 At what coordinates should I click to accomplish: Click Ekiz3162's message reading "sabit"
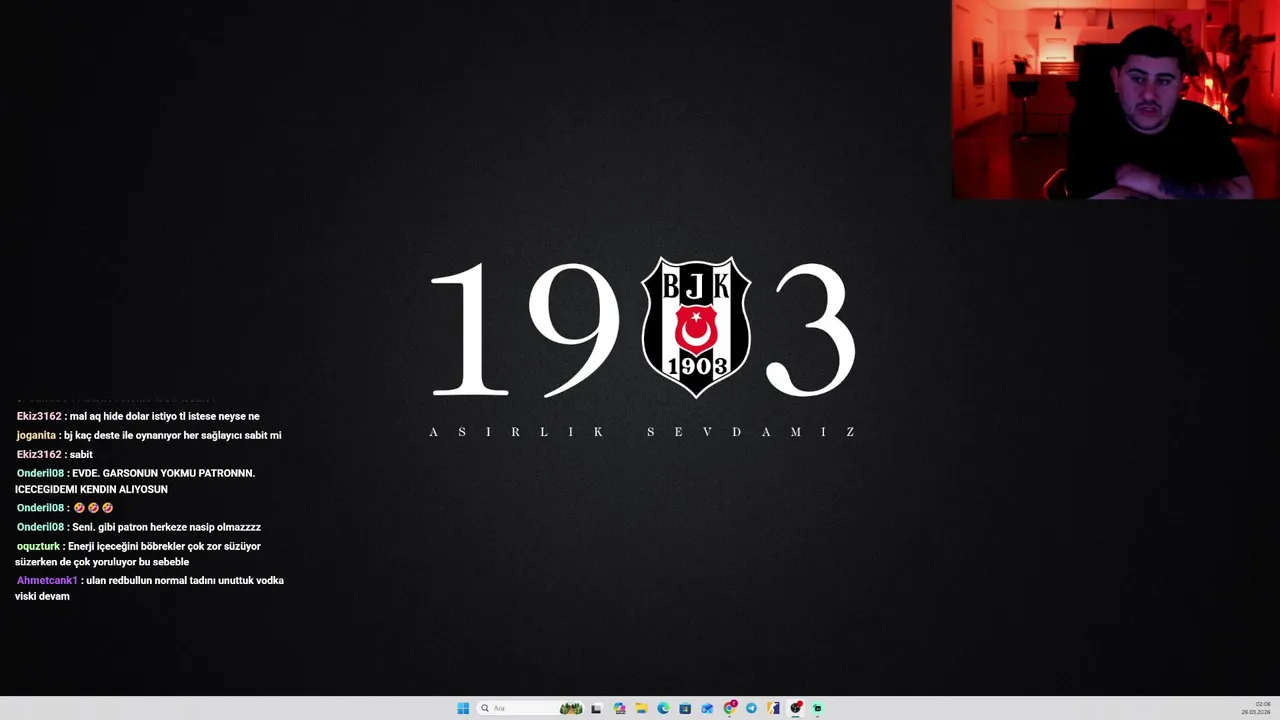pyautogui.click(x=81, y=454)
